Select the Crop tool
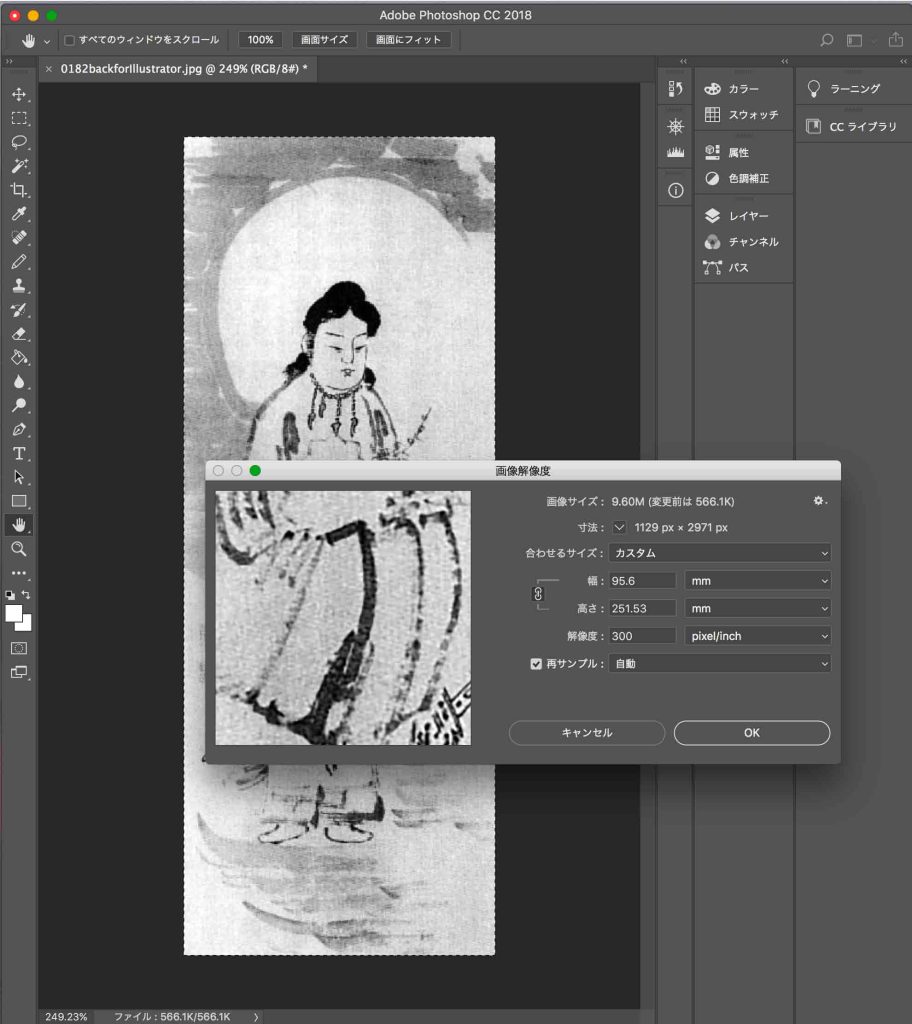This screenshot has width=912, height=1024. click(x=19, y=190)
